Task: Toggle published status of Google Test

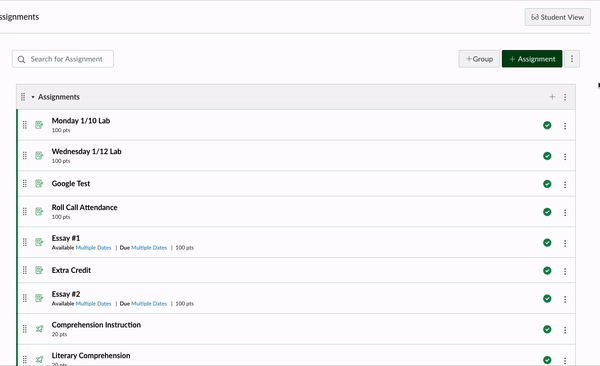Action: (547, 184)
